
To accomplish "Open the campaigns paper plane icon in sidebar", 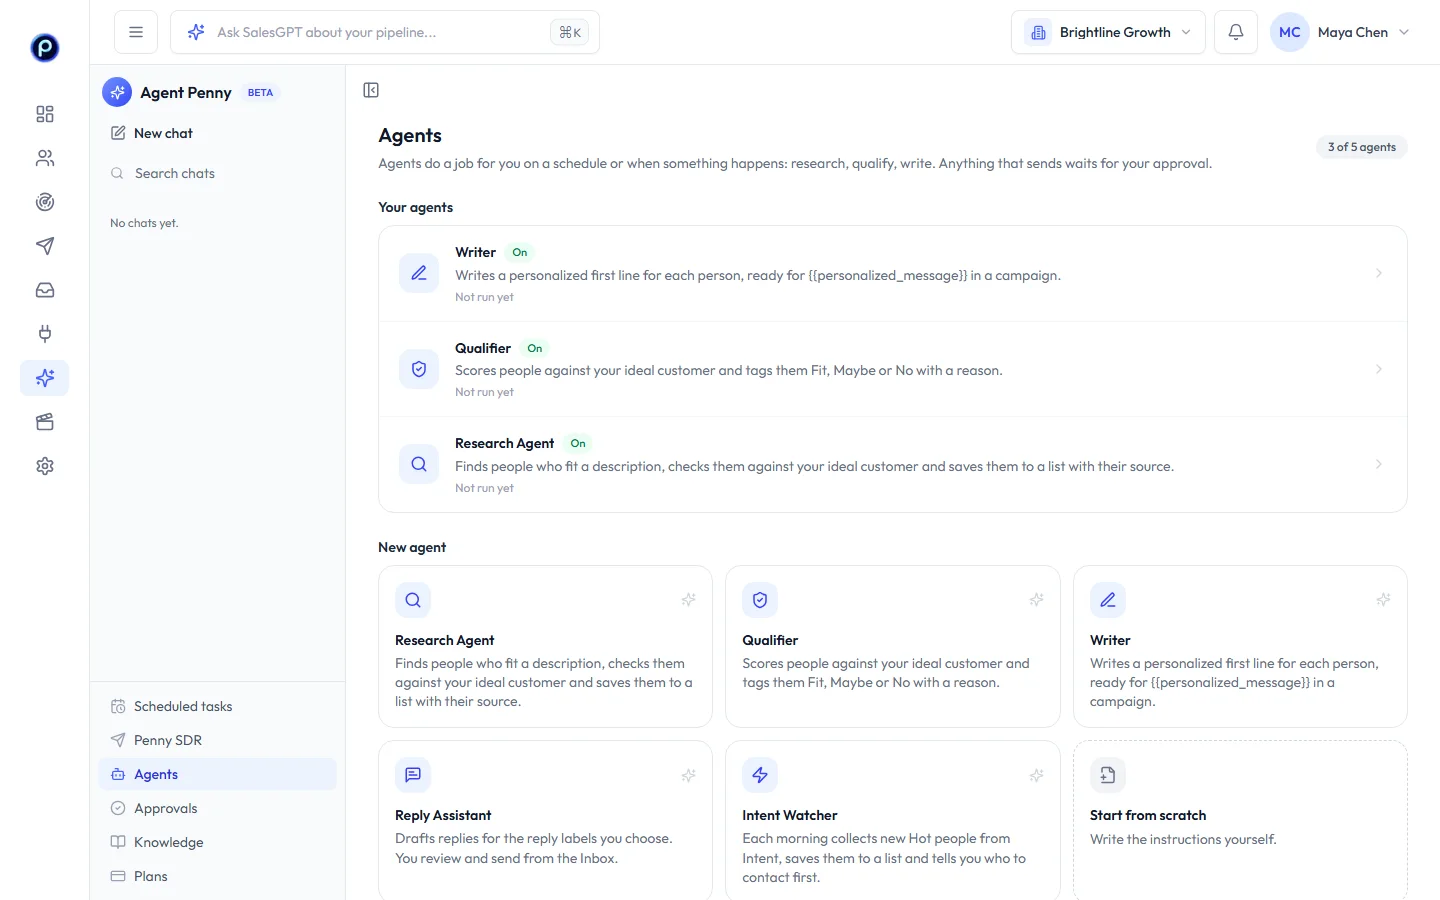I will (45, 246).
